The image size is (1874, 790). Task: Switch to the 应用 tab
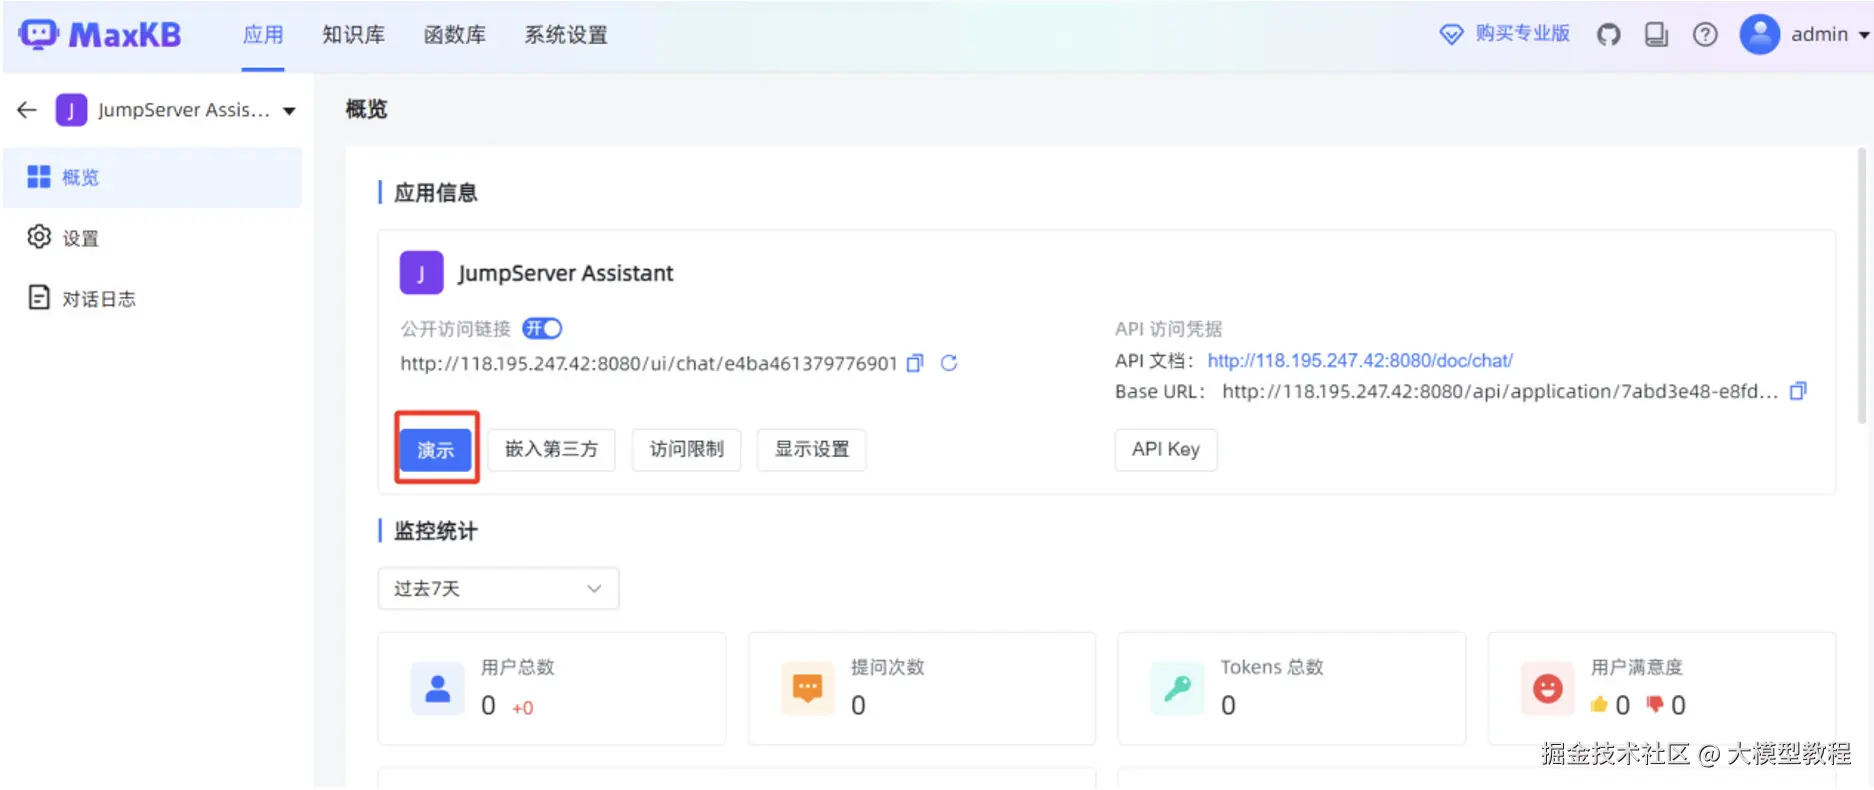click(x=263, y=35)
